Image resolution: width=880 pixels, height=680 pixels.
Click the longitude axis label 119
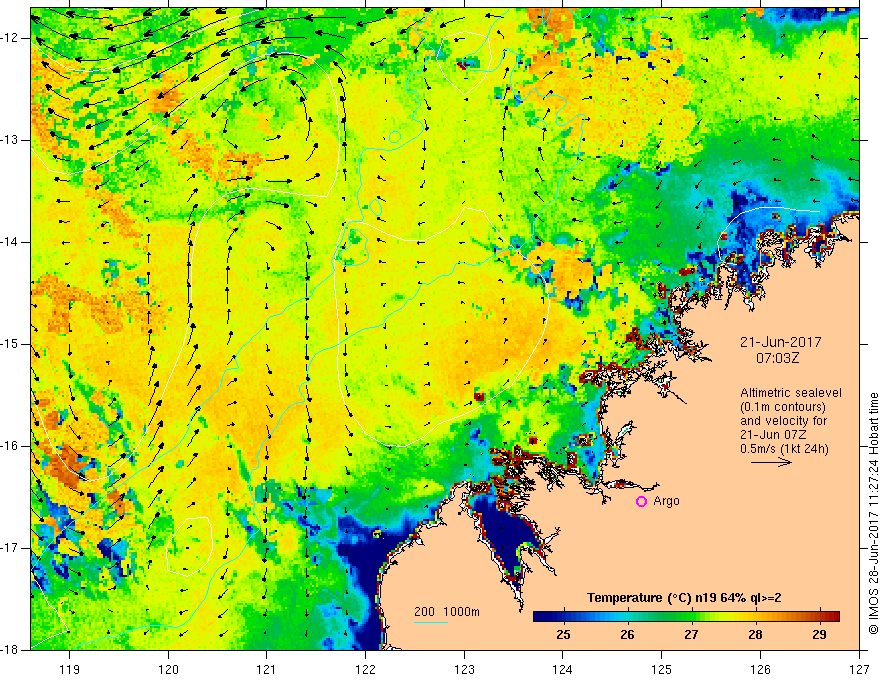(70, 669)
